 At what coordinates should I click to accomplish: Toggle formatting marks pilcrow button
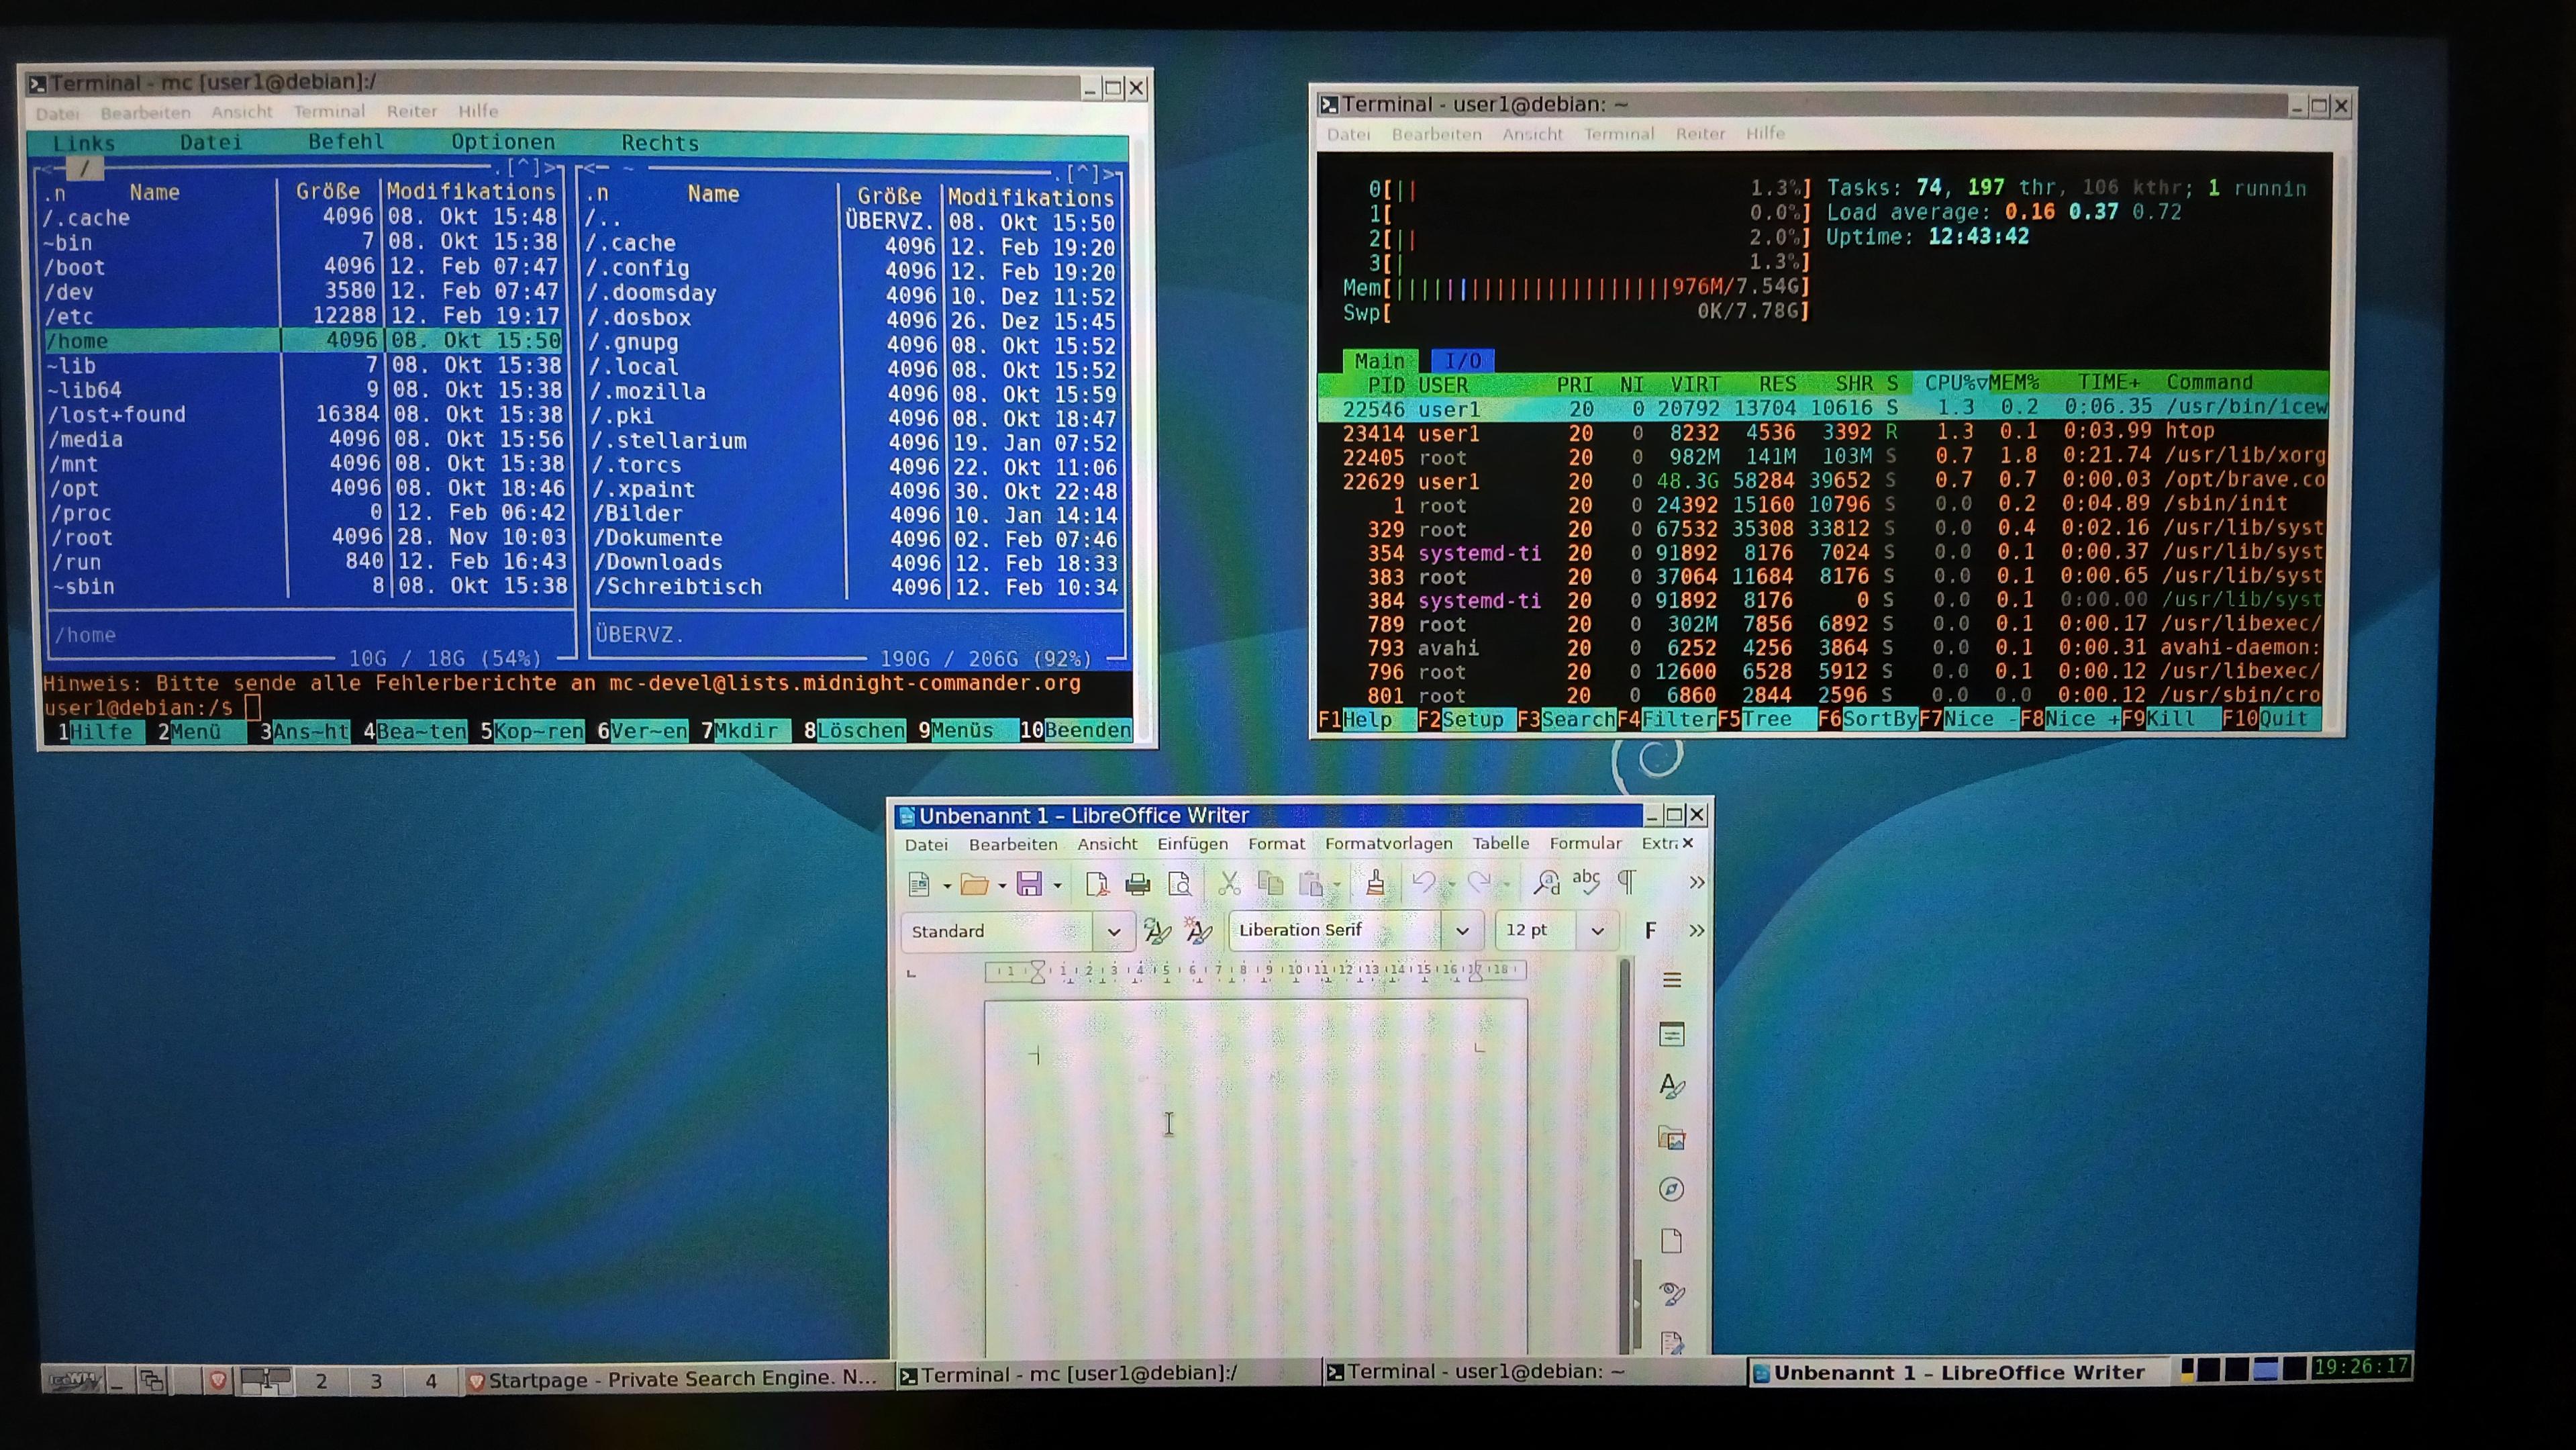point(1627,881)
